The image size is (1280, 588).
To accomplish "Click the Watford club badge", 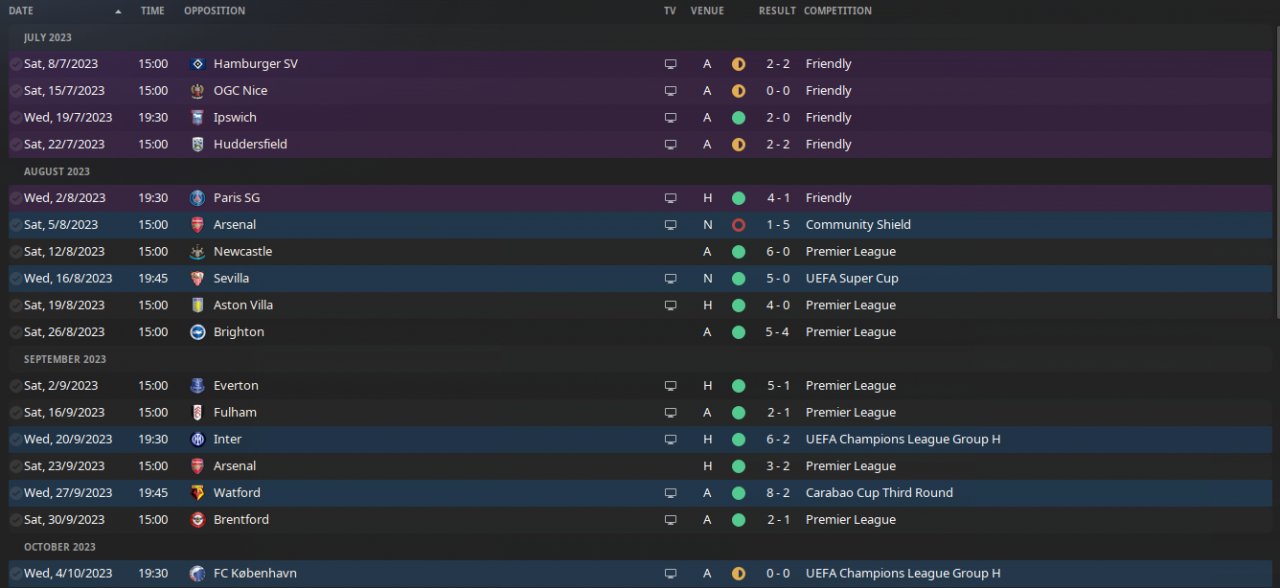I will pyautogui.click(x=198, y=493).
